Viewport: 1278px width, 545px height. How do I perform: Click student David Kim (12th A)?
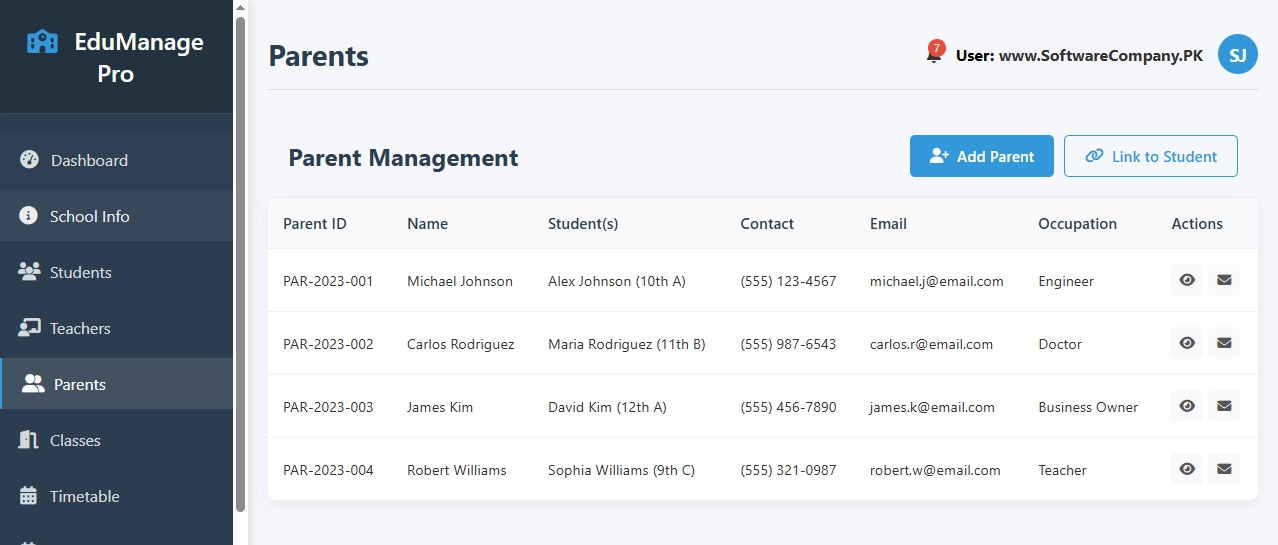click(607, 407)
